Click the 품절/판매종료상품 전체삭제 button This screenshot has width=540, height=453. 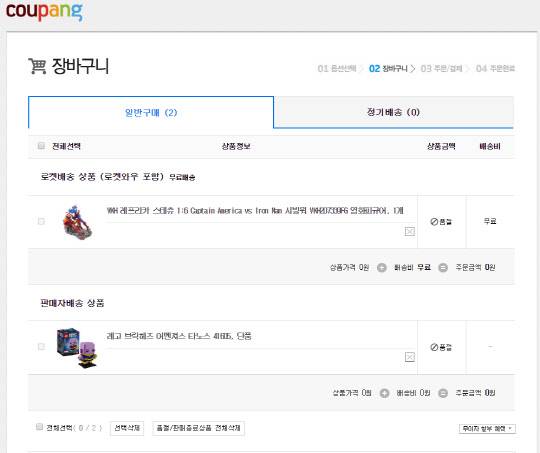click(x=198, y=428)
